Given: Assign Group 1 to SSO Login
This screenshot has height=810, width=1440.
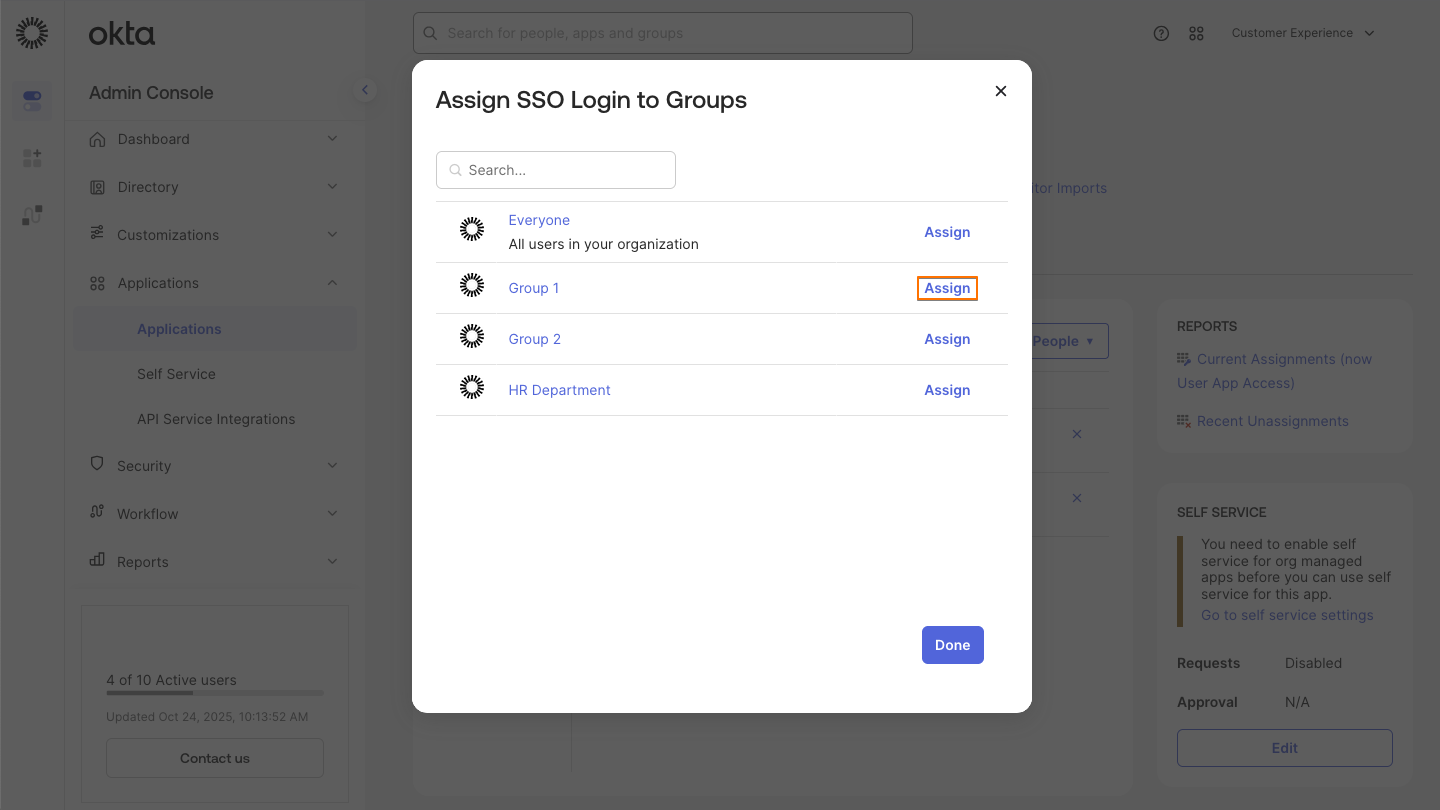Looking at the screenshot, I should click(947, 288).
